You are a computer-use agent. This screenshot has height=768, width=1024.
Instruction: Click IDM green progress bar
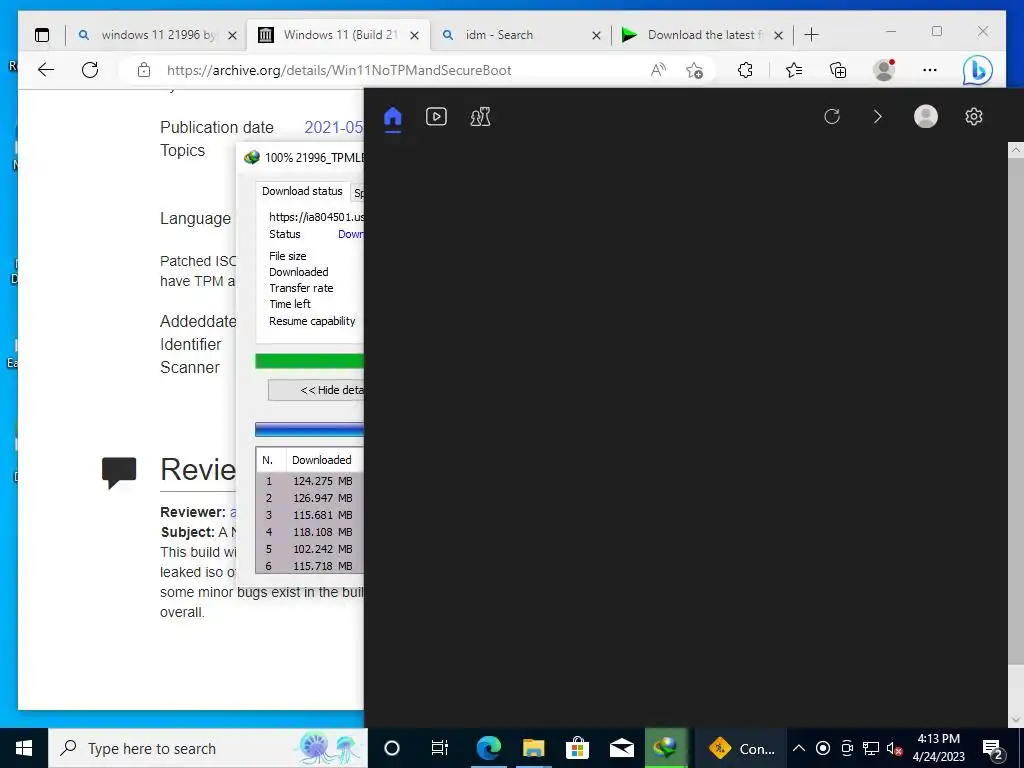coord(310,360)
